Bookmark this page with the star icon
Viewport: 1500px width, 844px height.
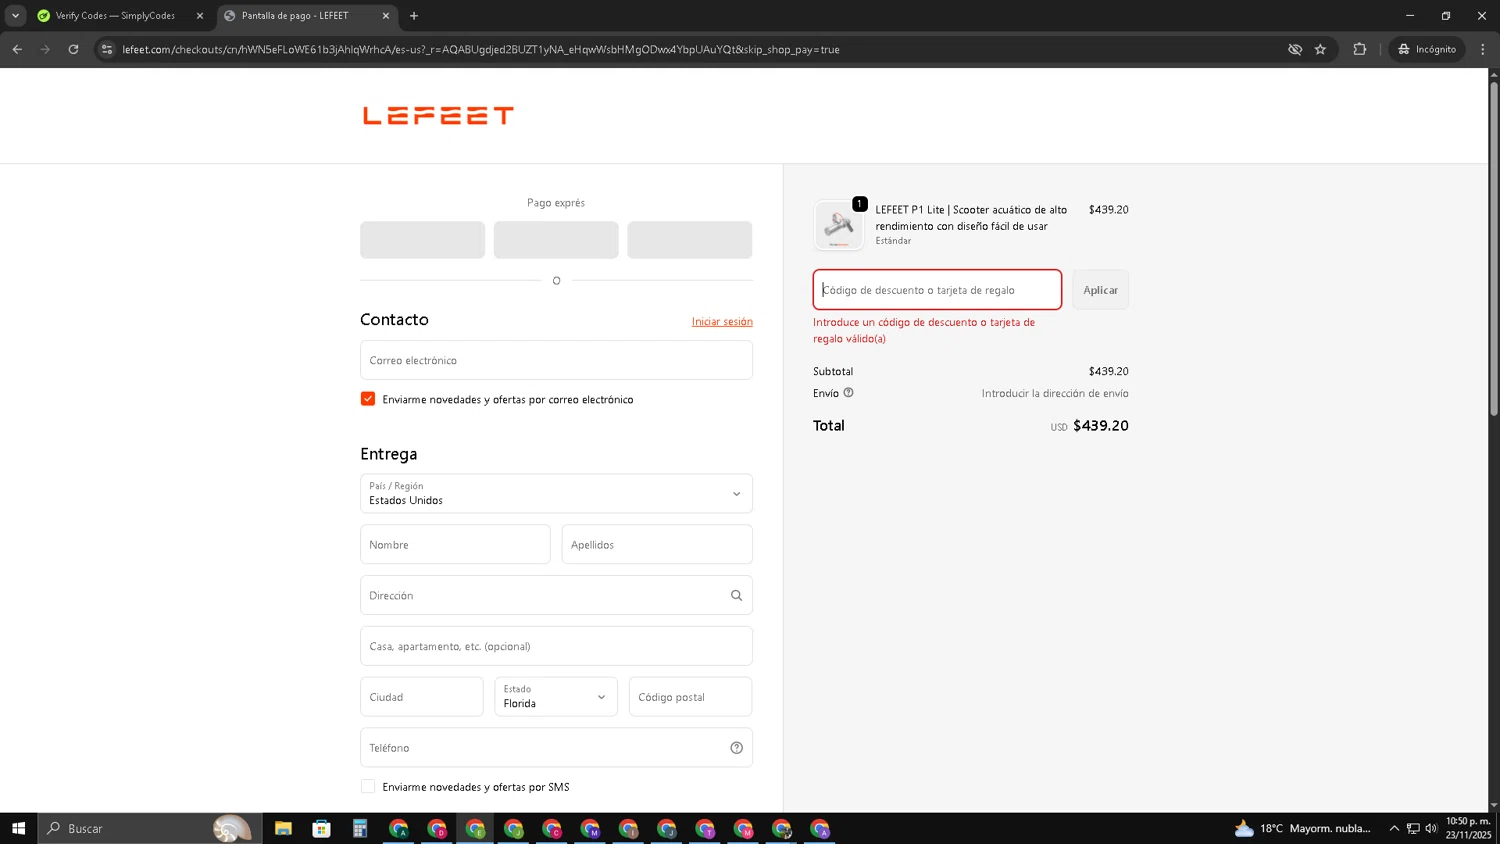point(1320,49)
